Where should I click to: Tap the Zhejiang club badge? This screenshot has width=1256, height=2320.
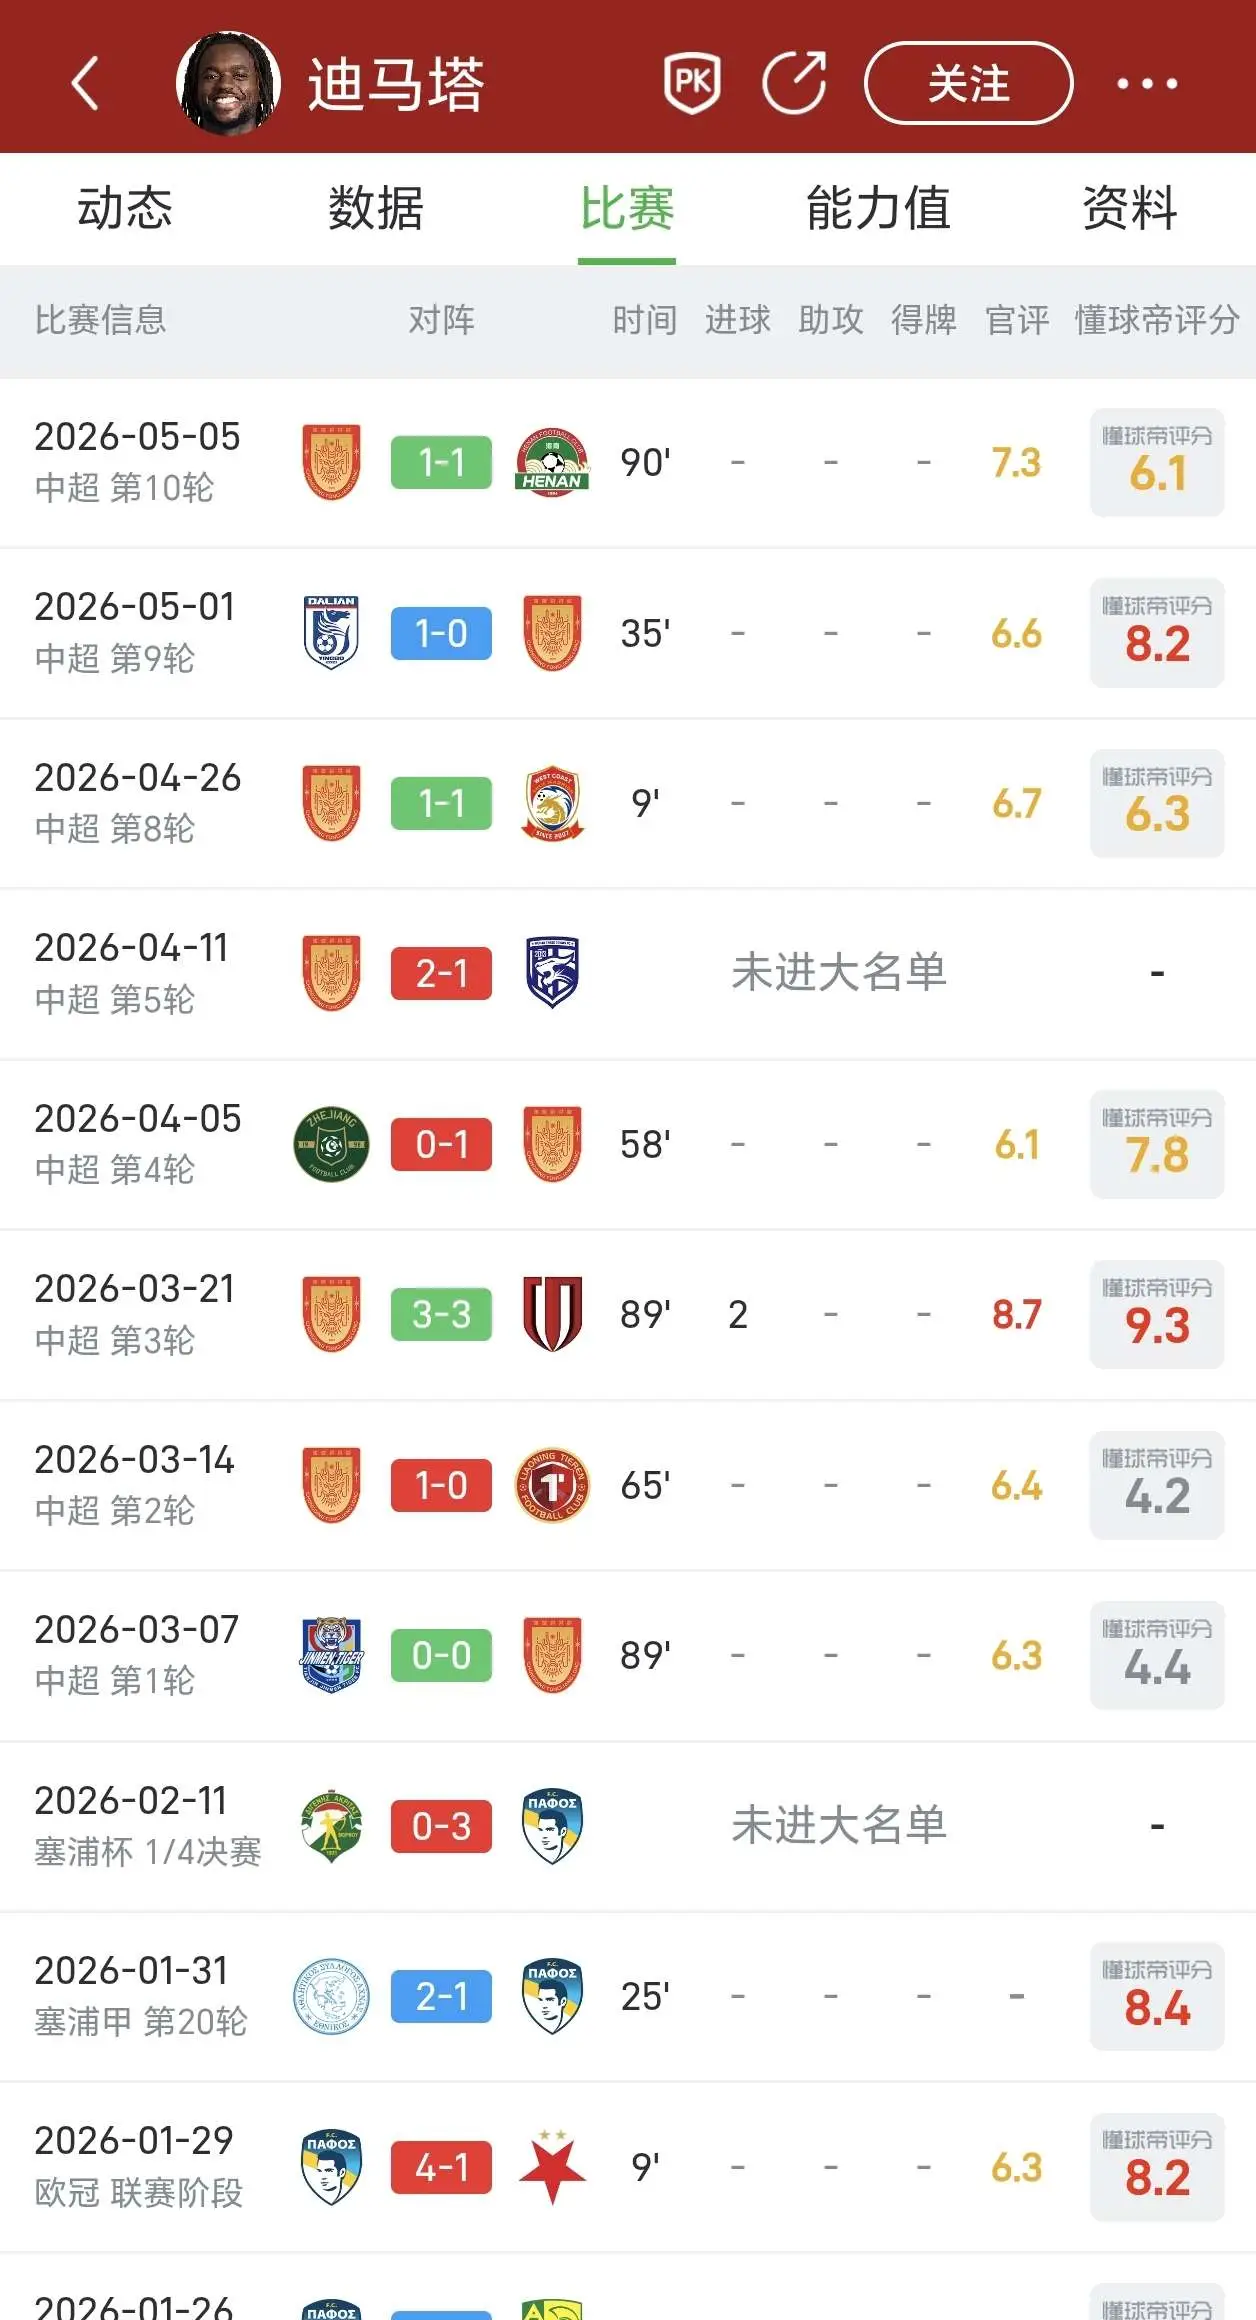click(x=331, y=1144)
